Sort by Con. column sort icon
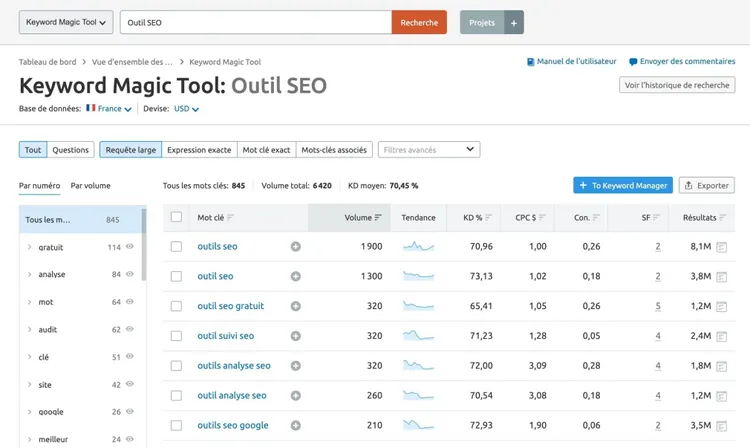 coord(596,218)
